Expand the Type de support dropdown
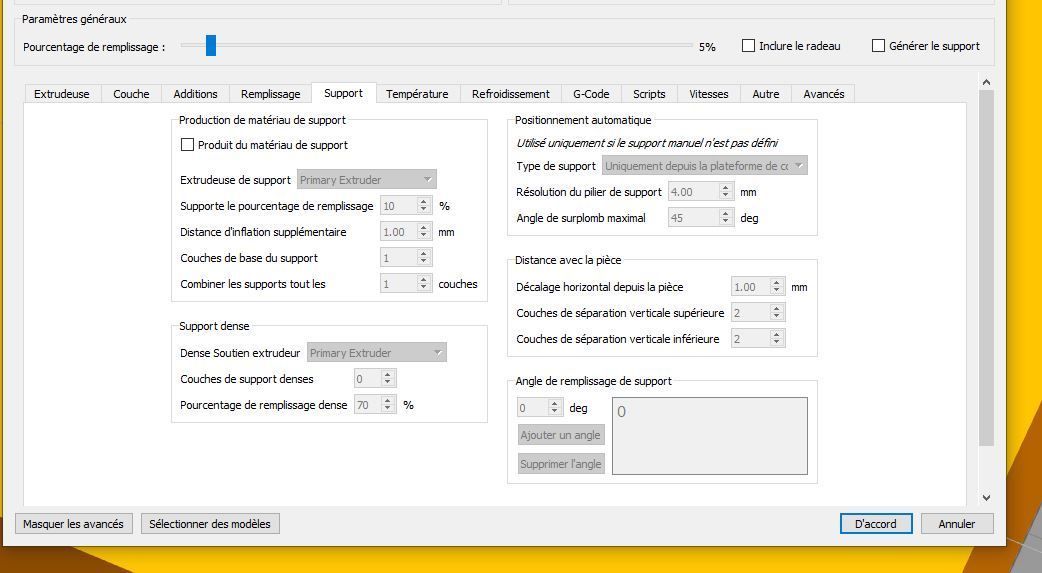Image resolution: width=1042 pixels, height=573 pixels. [x=705, y=166]
